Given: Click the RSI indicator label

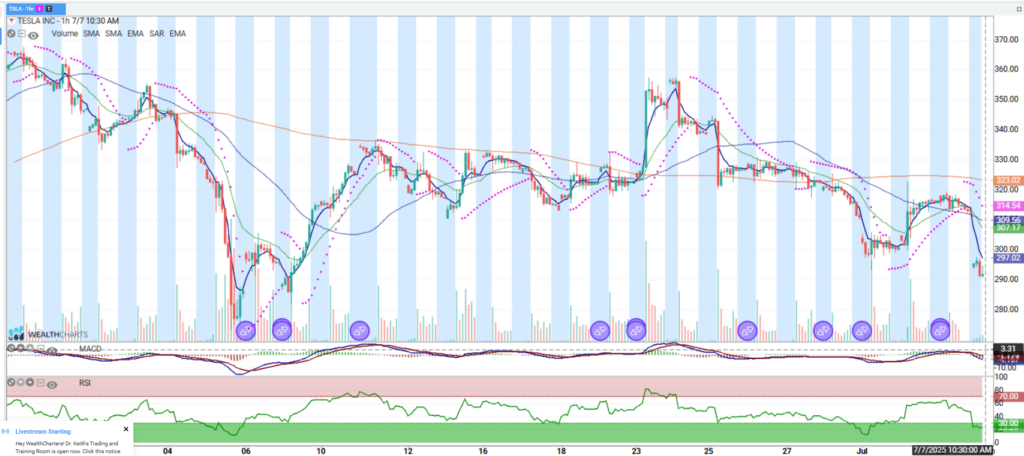Looking at the screenshot, I should 84,383.
